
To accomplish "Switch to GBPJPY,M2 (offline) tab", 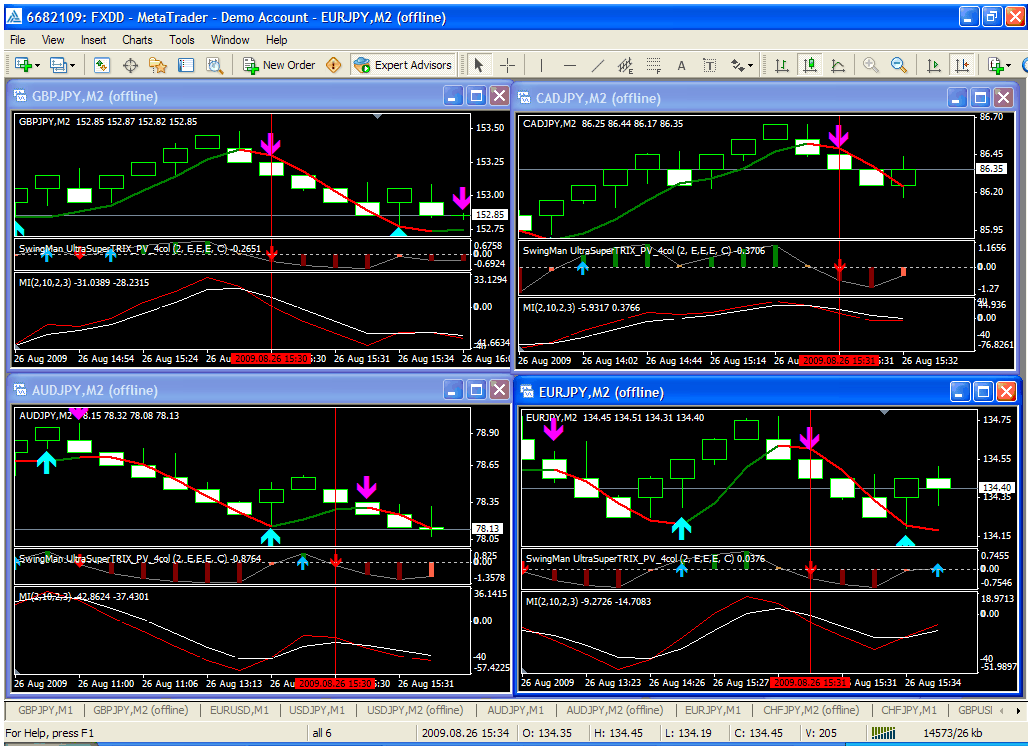I will [x=140, y=710].
